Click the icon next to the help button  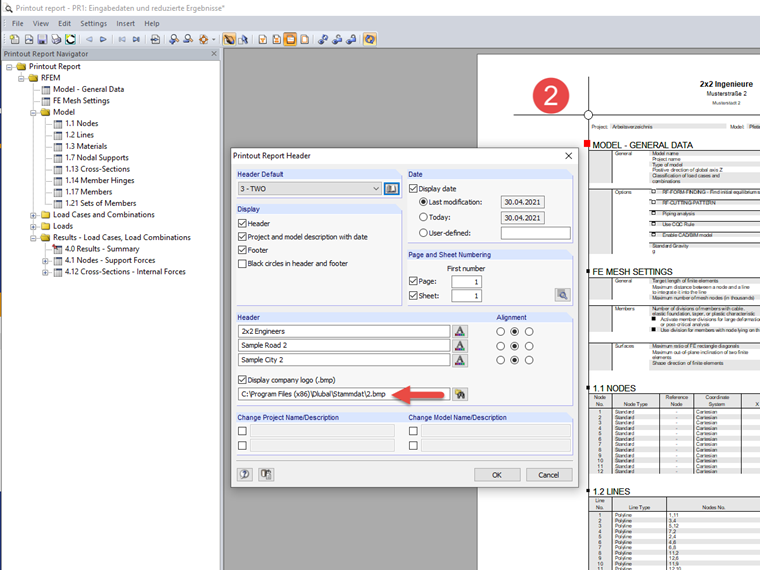(266, 475)
